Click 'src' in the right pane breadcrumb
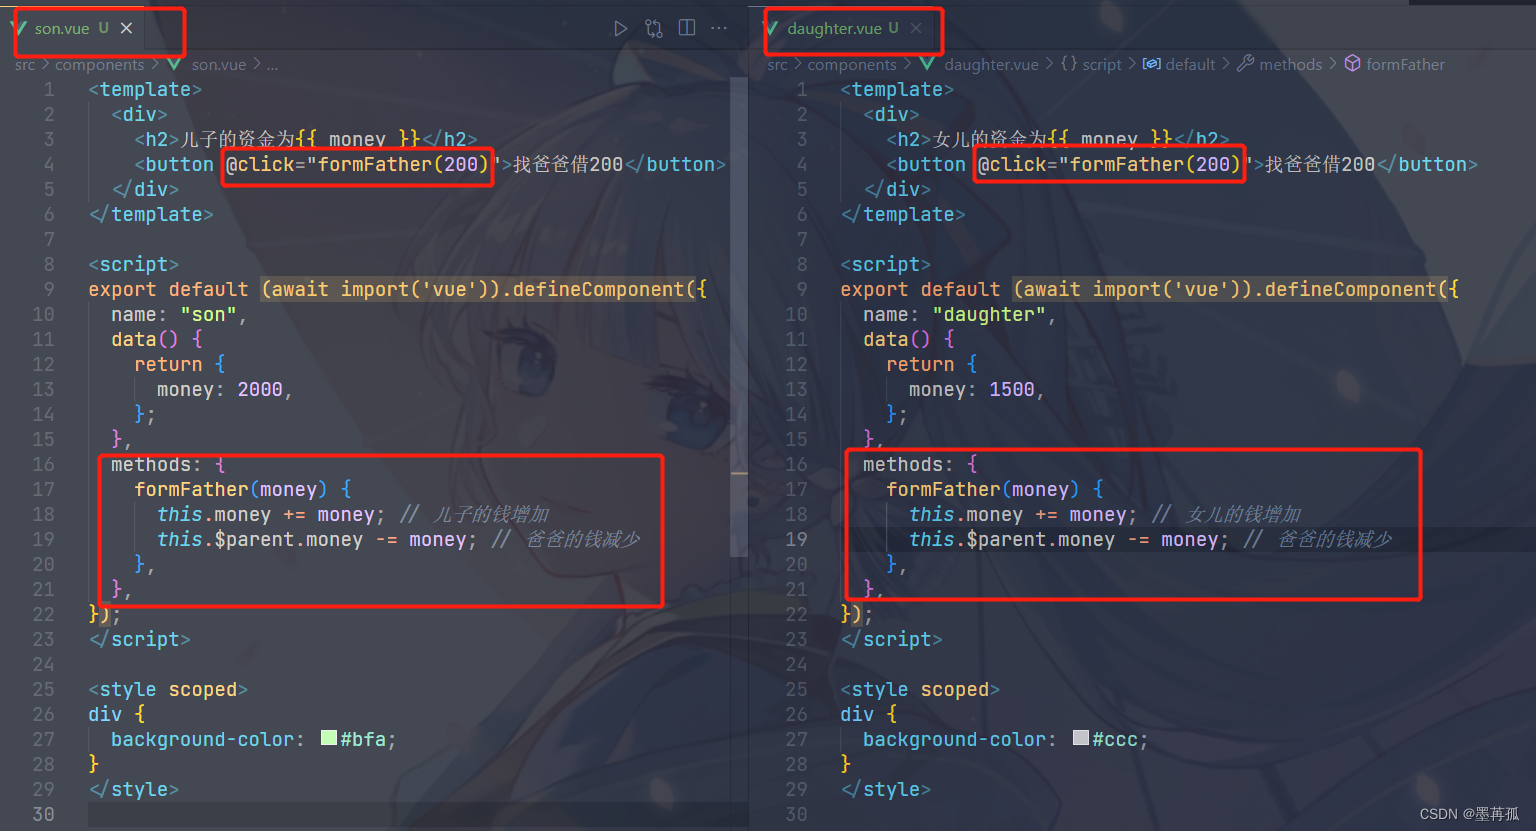Image resolution: width=1536 pixels, height=831 pixels. pos(777,64)
